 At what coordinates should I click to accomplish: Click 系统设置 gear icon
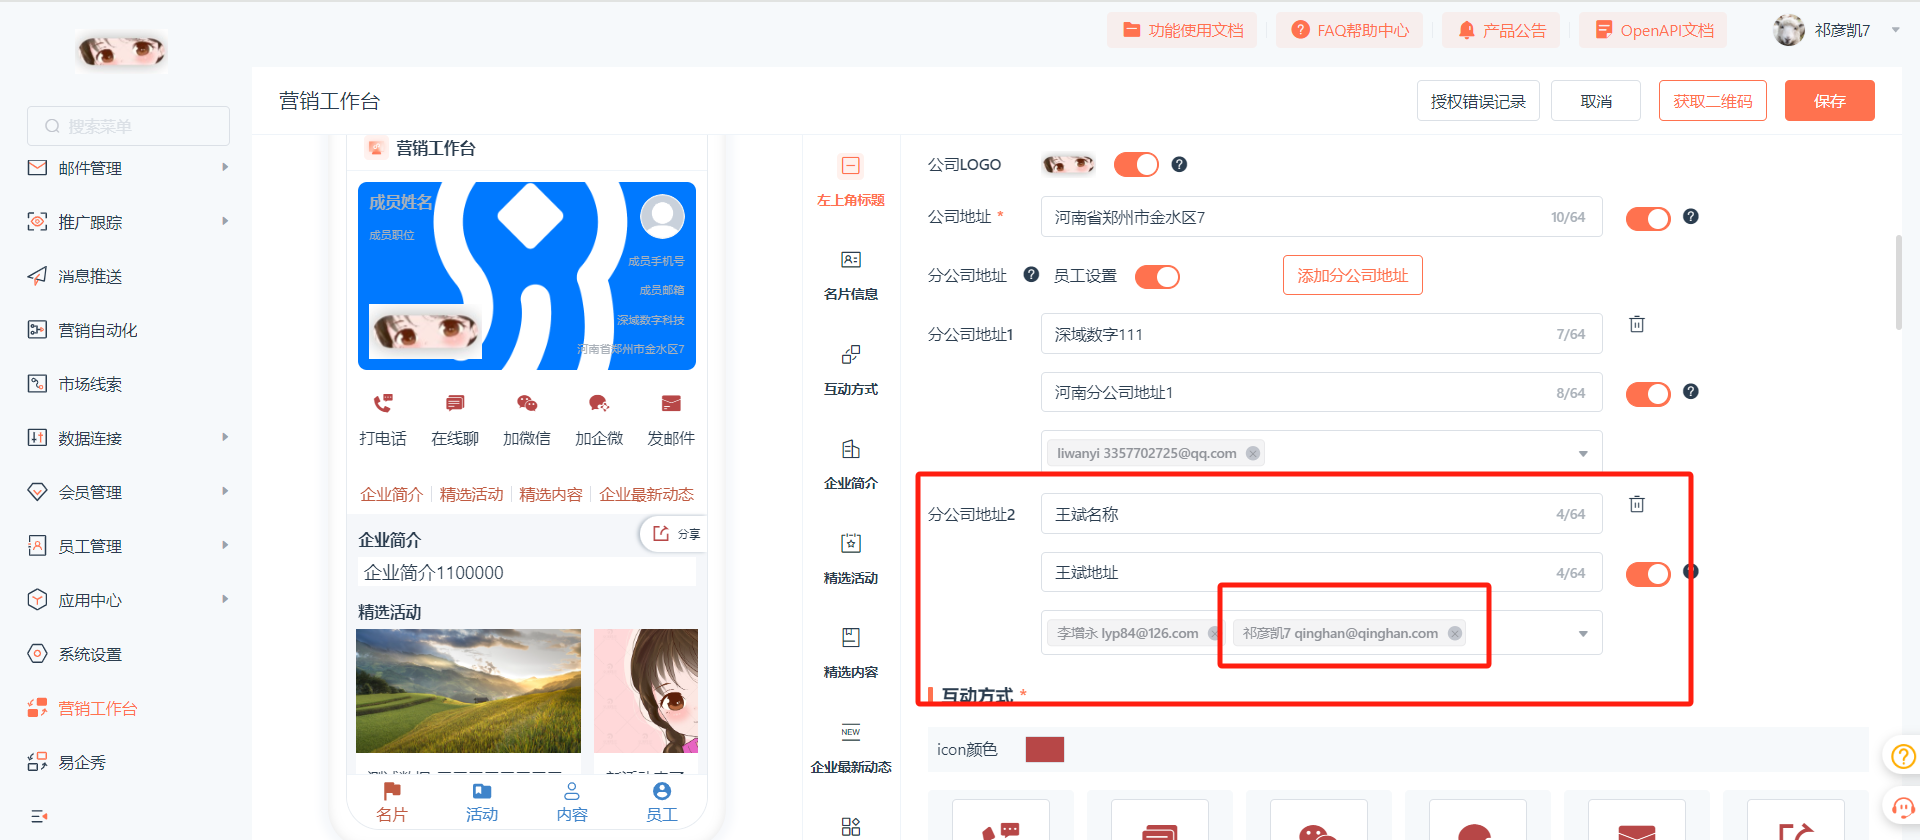[37, 654]
